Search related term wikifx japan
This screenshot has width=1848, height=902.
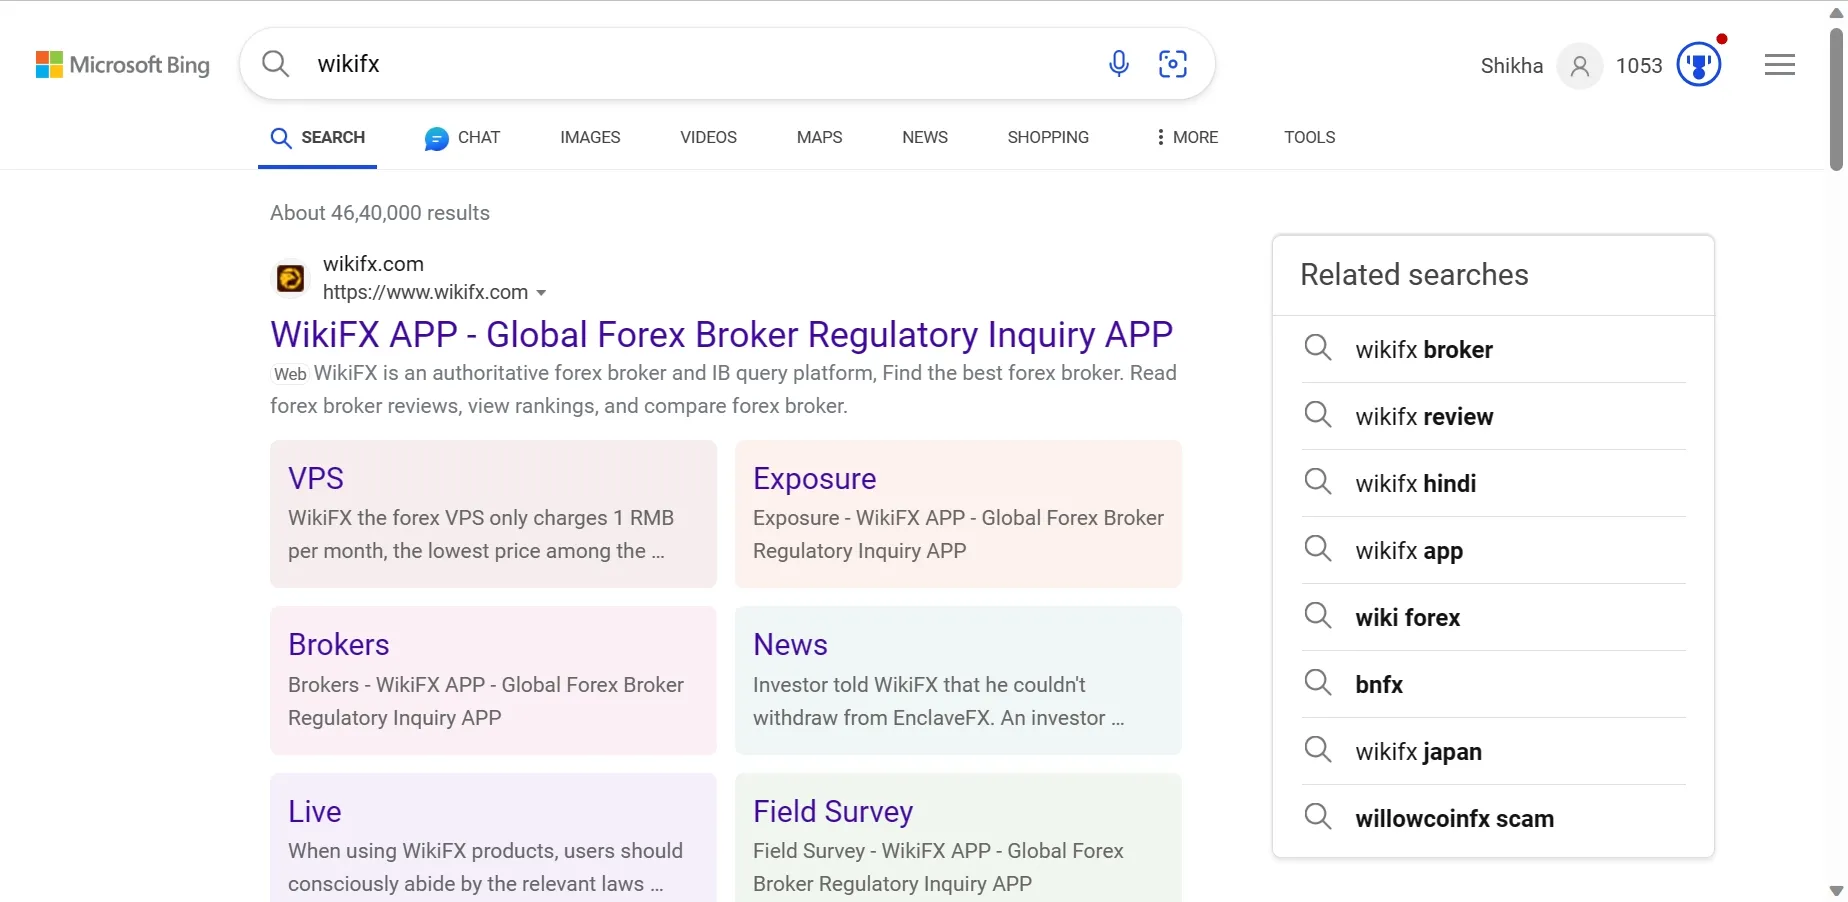pyautogui.click(x=1419, y=752)
